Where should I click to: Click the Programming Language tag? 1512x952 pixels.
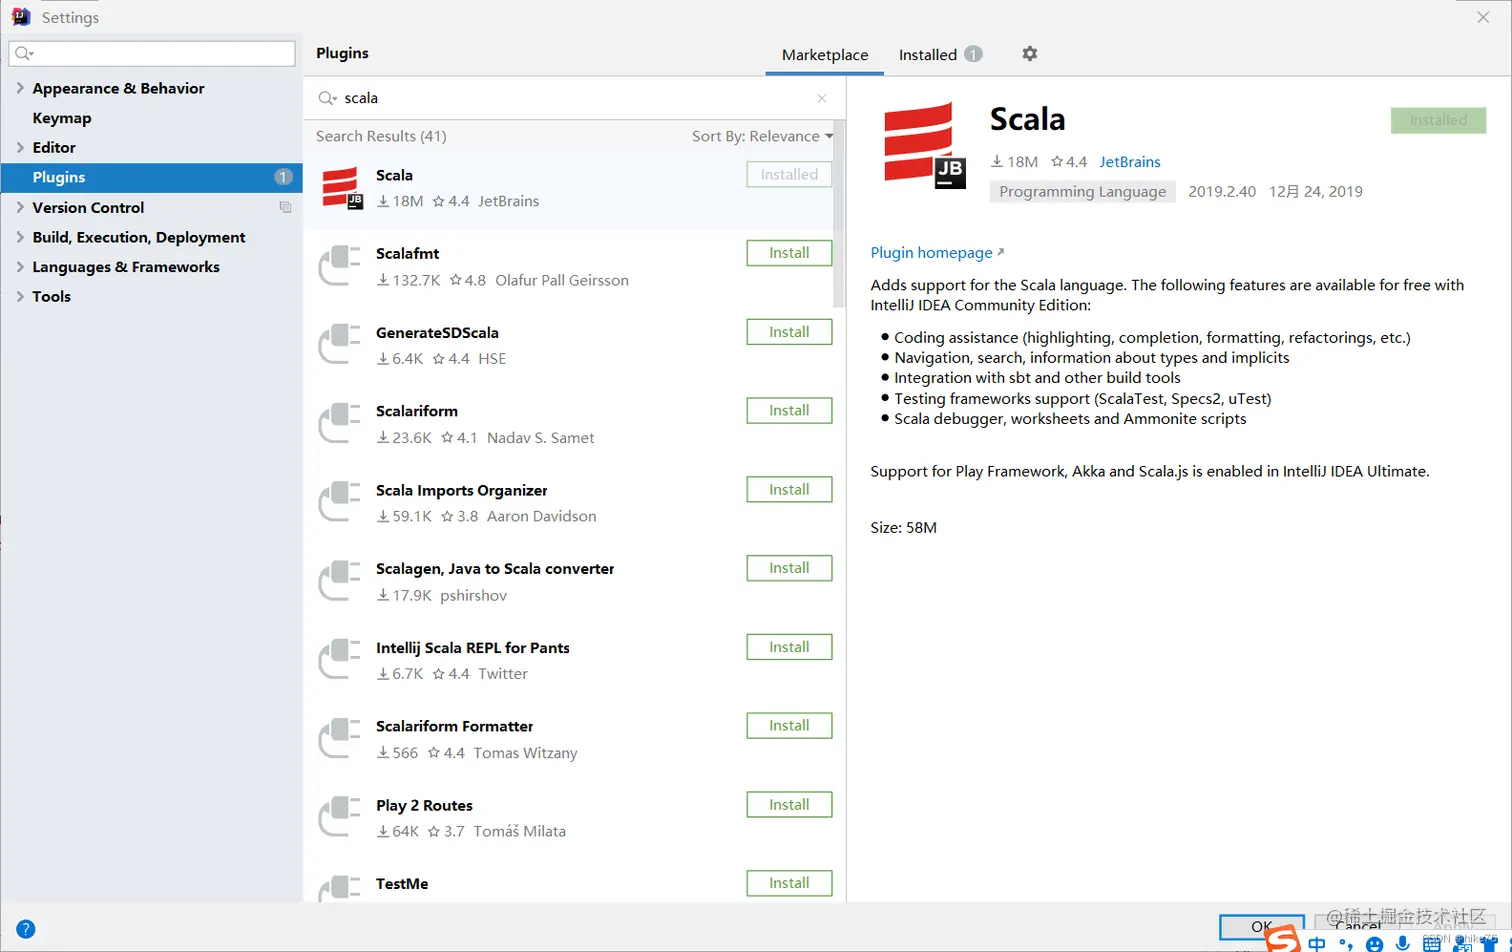[1082, 192]
